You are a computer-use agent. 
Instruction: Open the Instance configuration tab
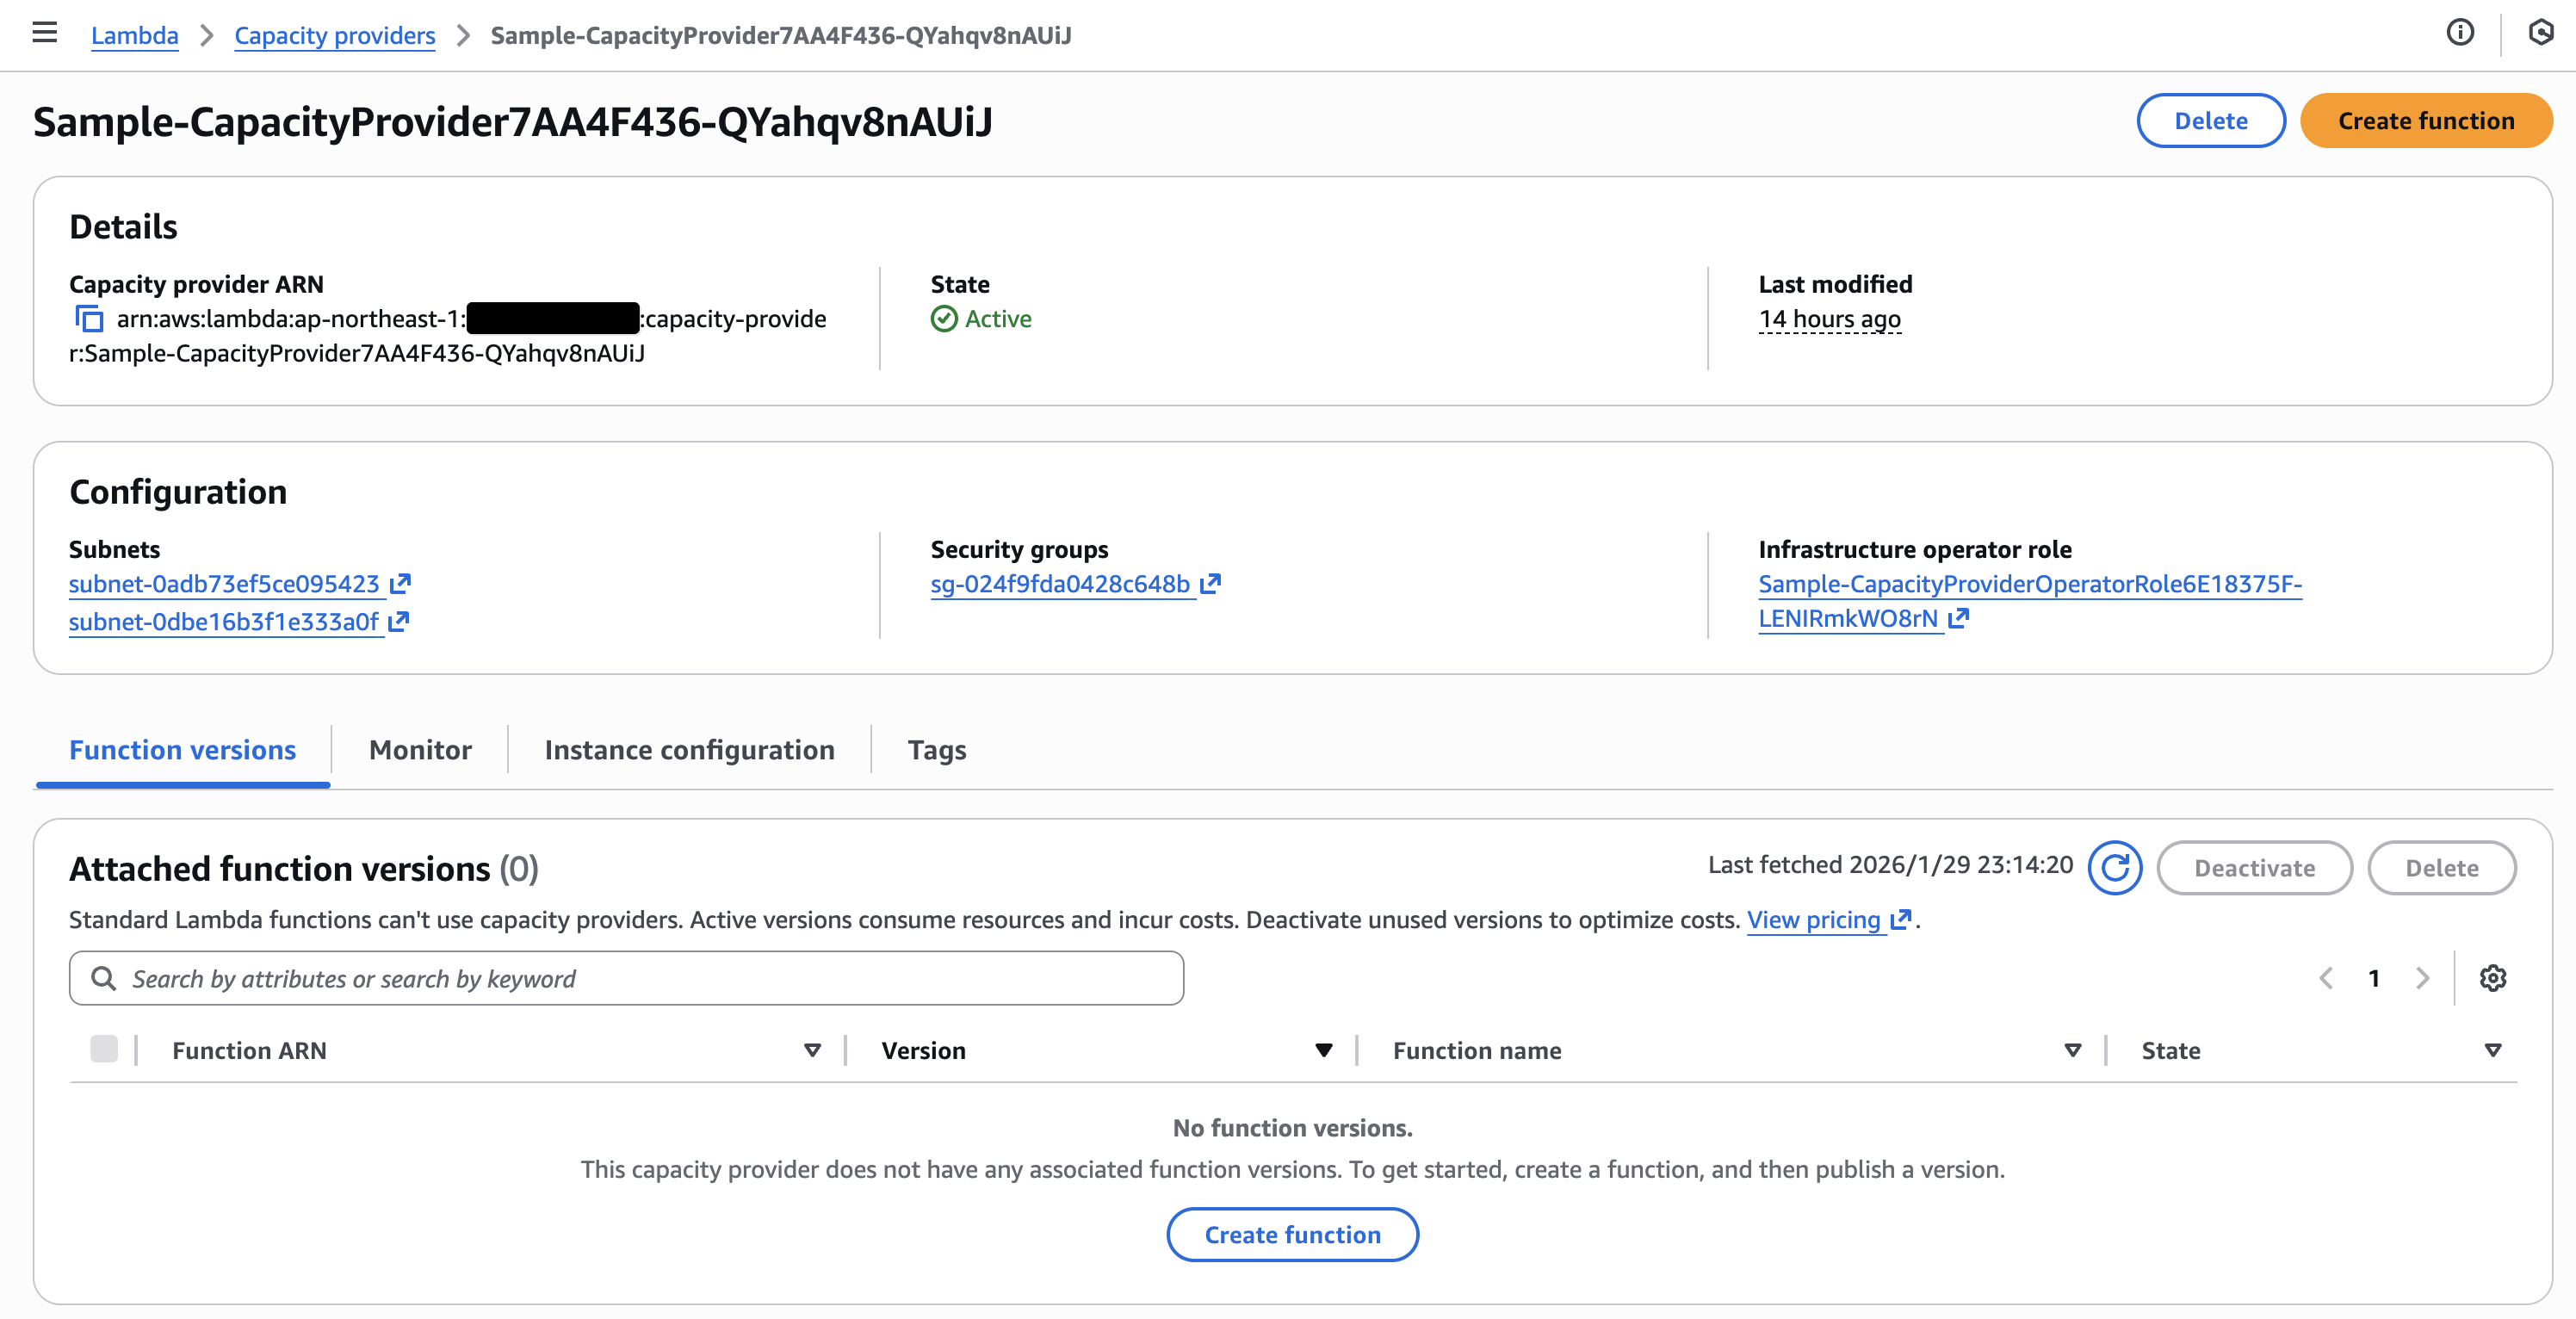[689, 749]
